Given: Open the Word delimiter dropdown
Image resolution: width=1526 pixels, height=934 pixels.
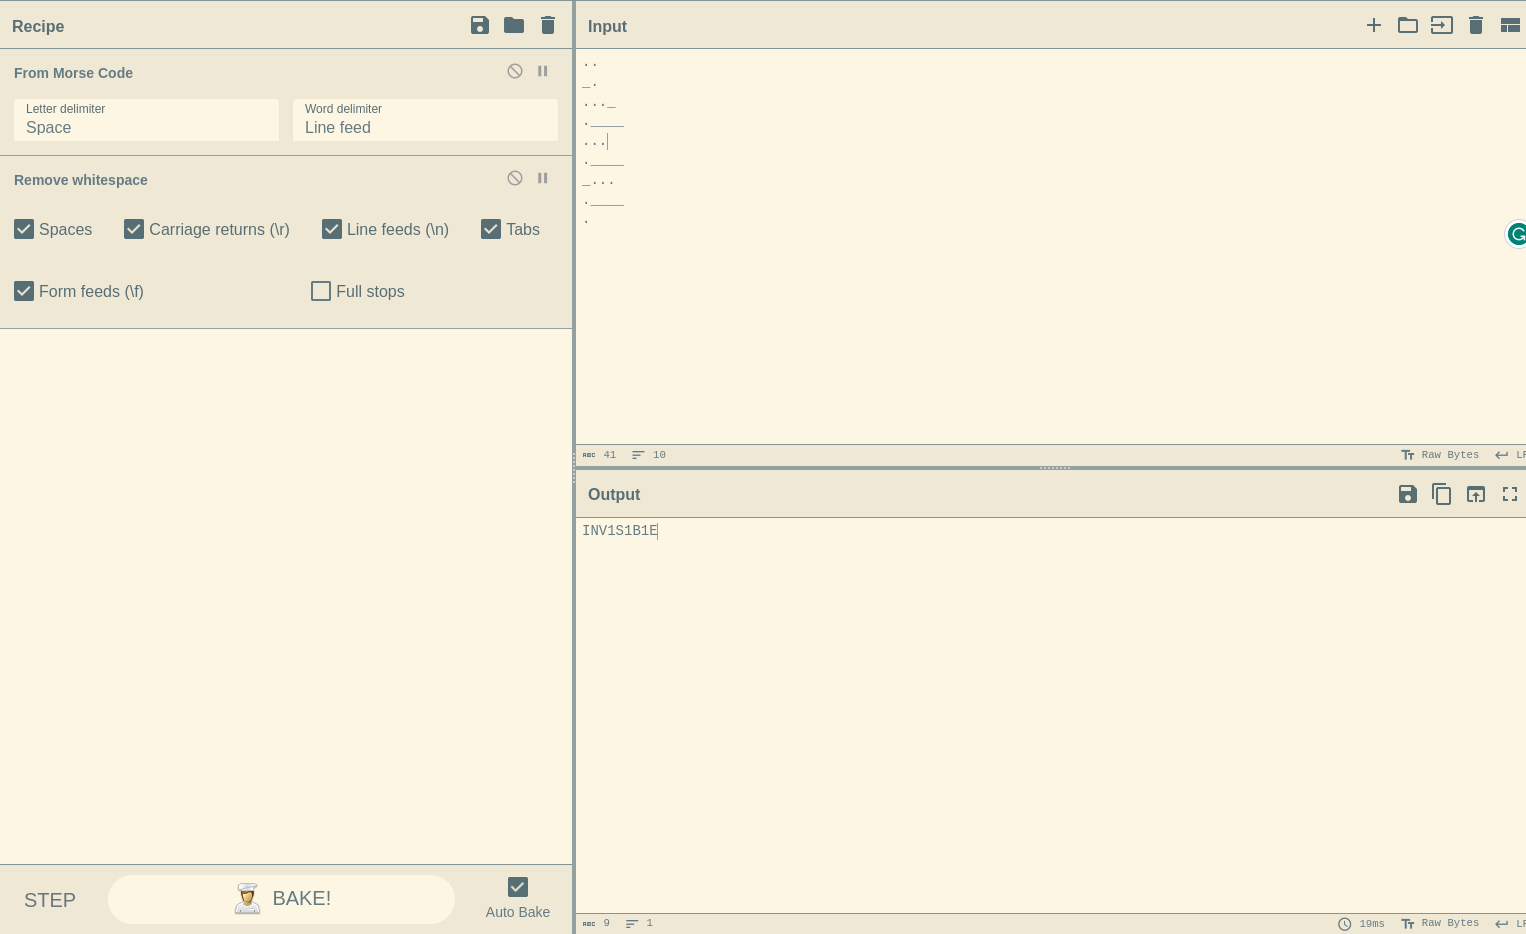Looking at the screenshot, I should (x=425, y=120).
